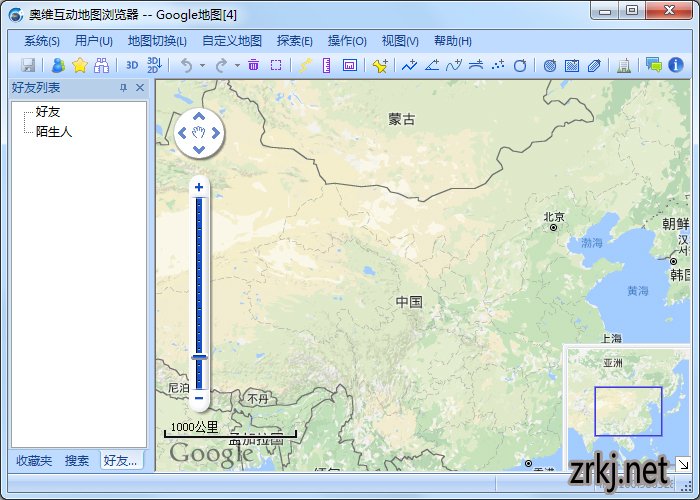Click the hatched polygon pencil tool icon
700x500 pixels.
[x=594, y=66]
